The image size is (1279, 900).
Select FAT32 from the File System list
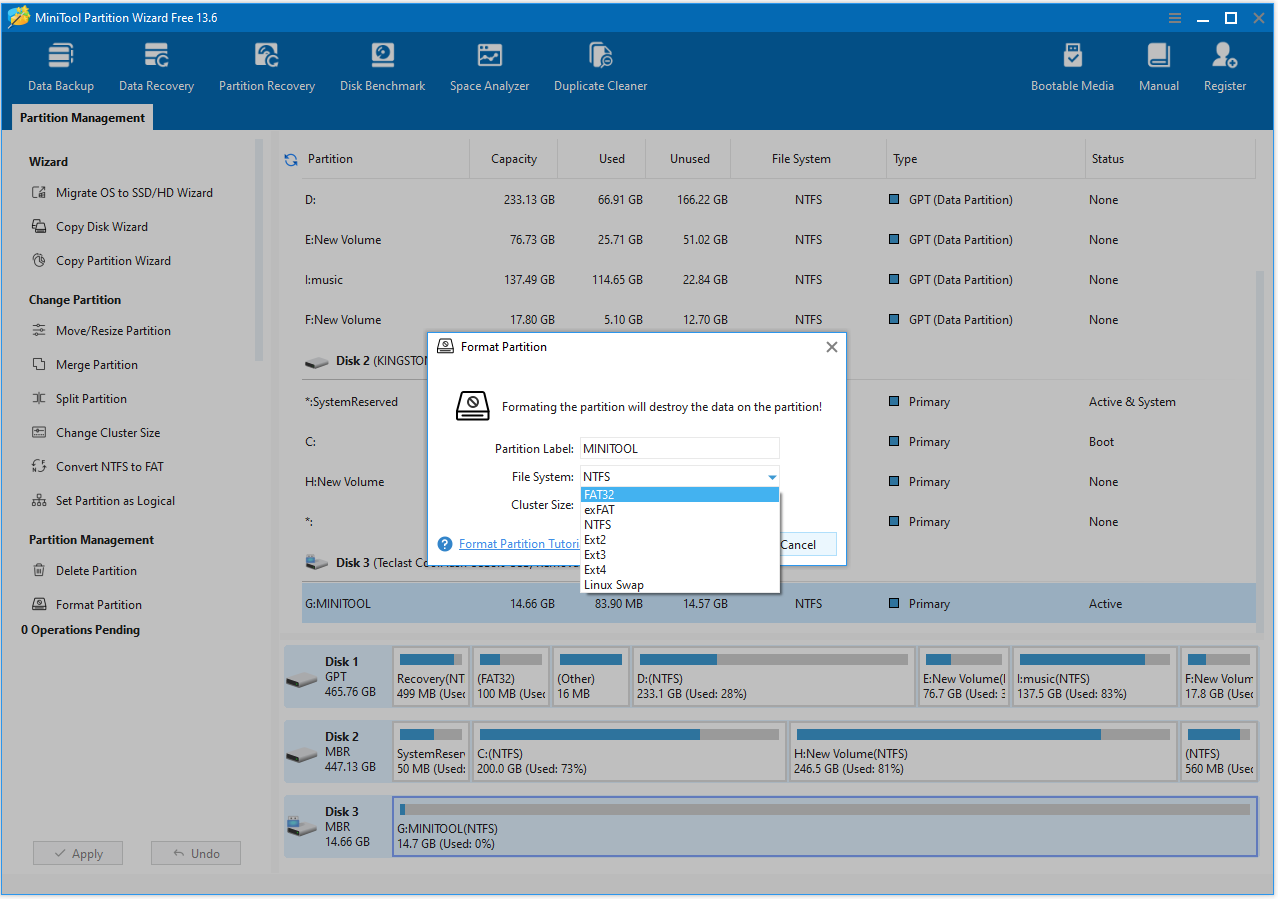[x=599, y=494]
